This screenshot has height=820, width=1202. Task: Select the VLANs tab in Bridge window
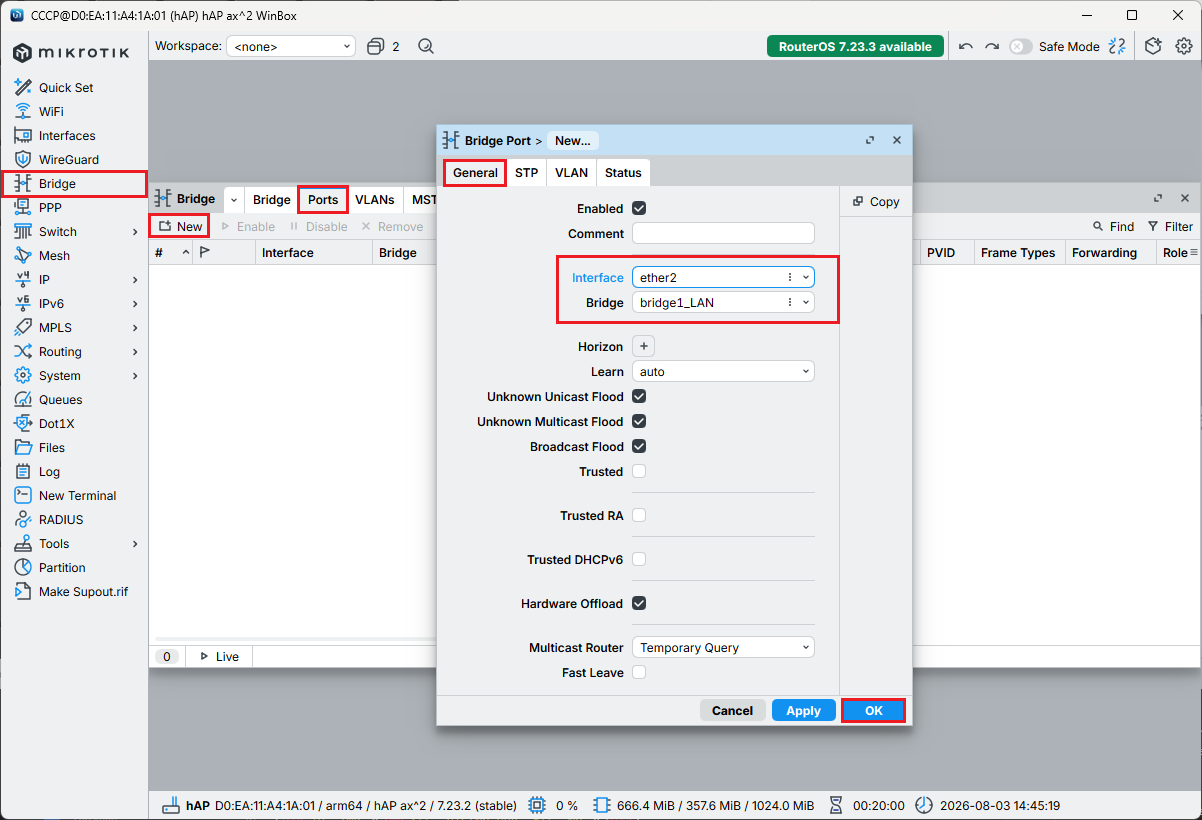coord(375,199)
